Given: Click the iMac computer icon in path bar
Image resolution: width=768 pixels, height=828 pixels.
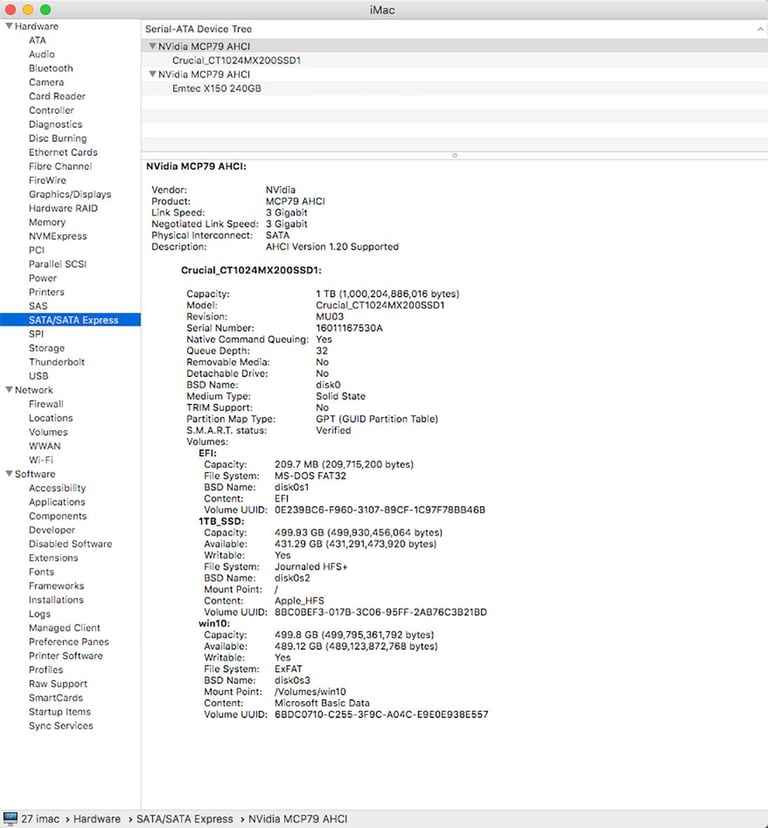Looking at the screenshot, I should pyautogui.click(x=10, y=818).
